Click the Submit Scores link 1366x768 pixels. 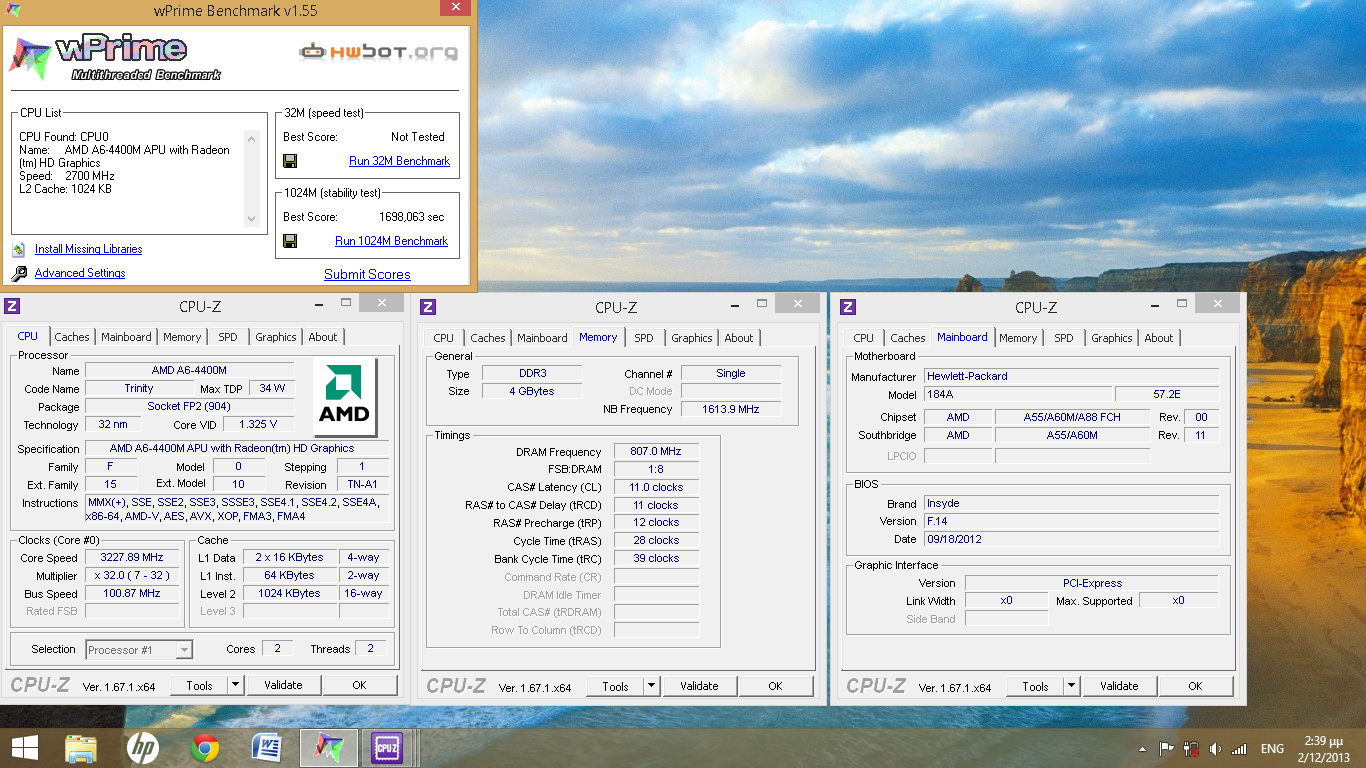[x=367, y=274]
